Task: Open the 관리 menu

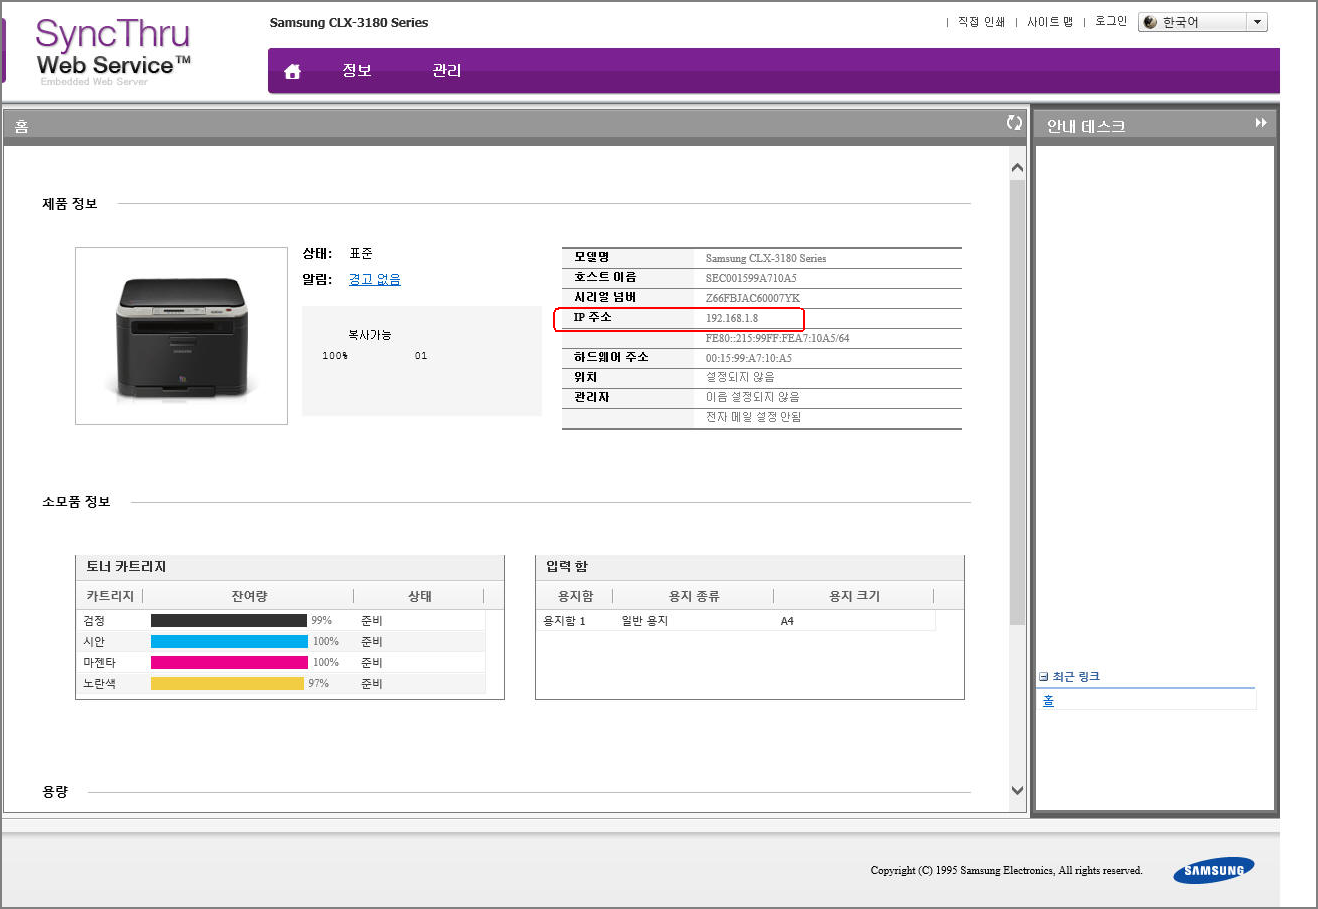Action: pyautogui.click(x=447, y=70)
